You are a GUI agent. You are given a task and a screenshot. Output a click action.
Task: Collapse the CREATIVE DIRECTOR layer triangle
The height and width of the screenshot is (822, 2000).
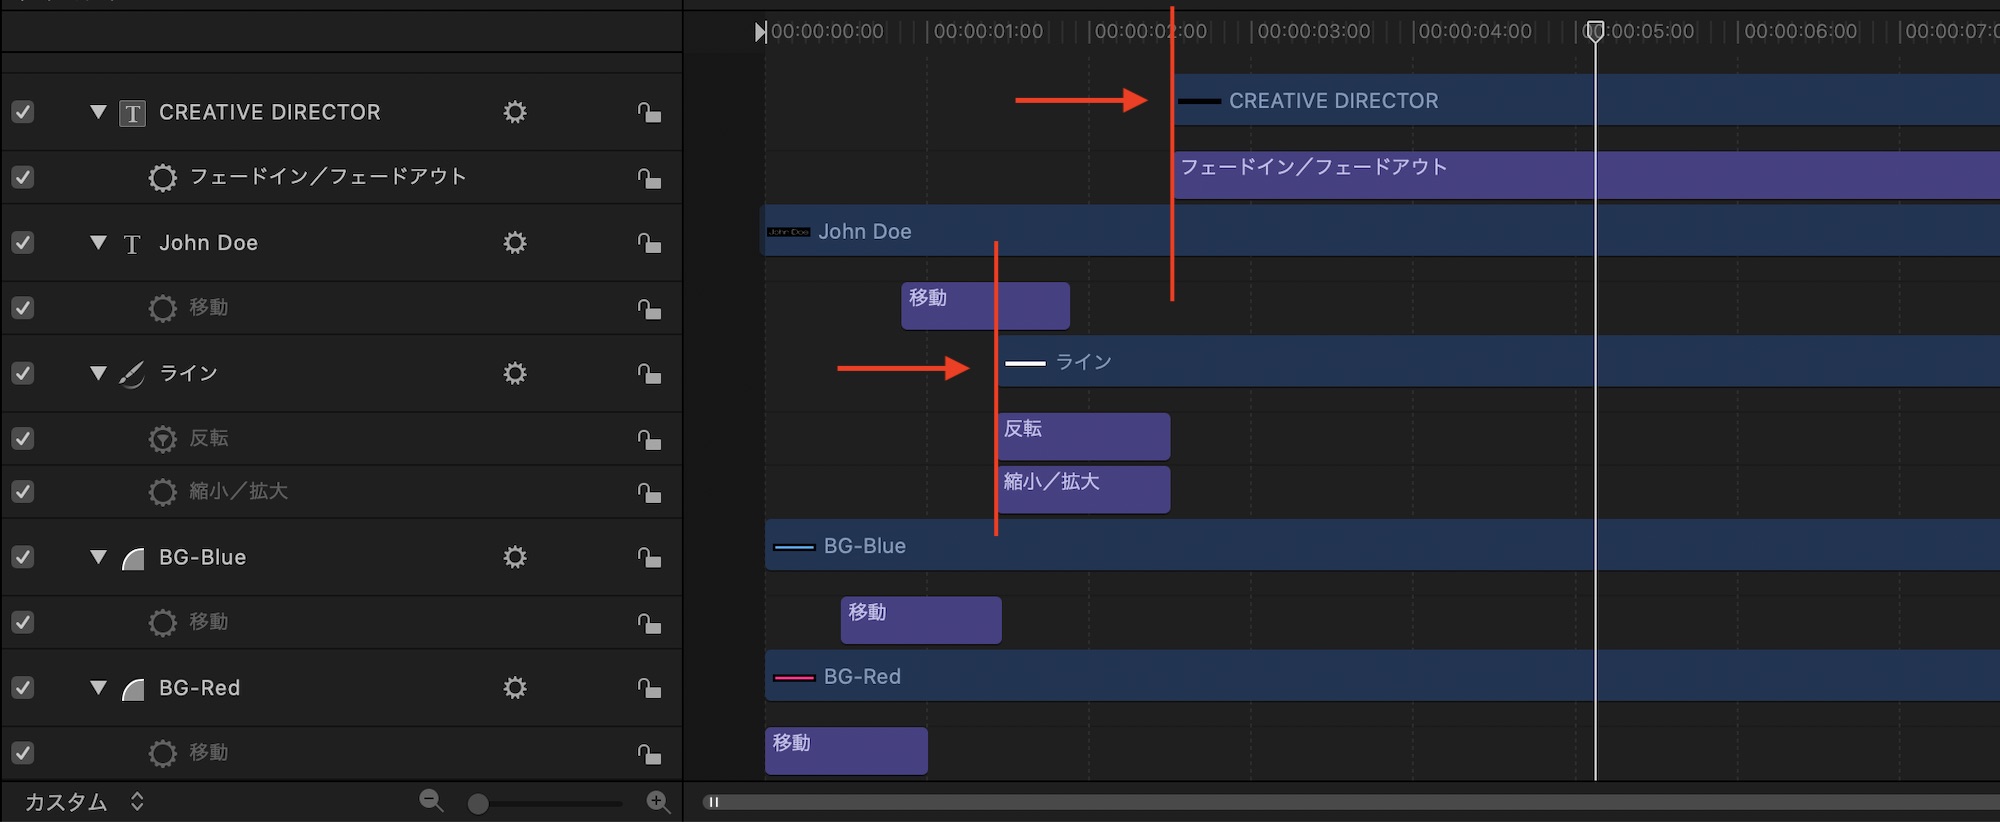point(98,112)
